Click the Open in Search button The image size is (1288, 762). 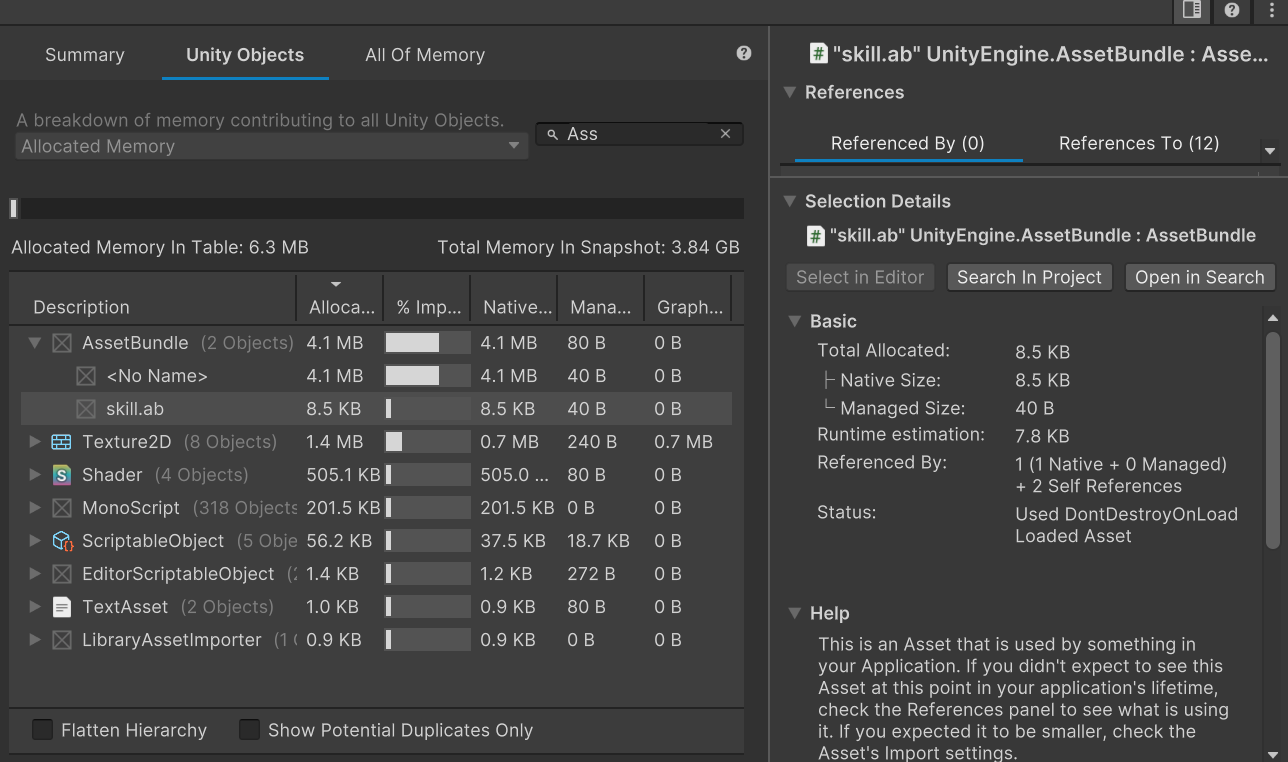click(1199, 277)
